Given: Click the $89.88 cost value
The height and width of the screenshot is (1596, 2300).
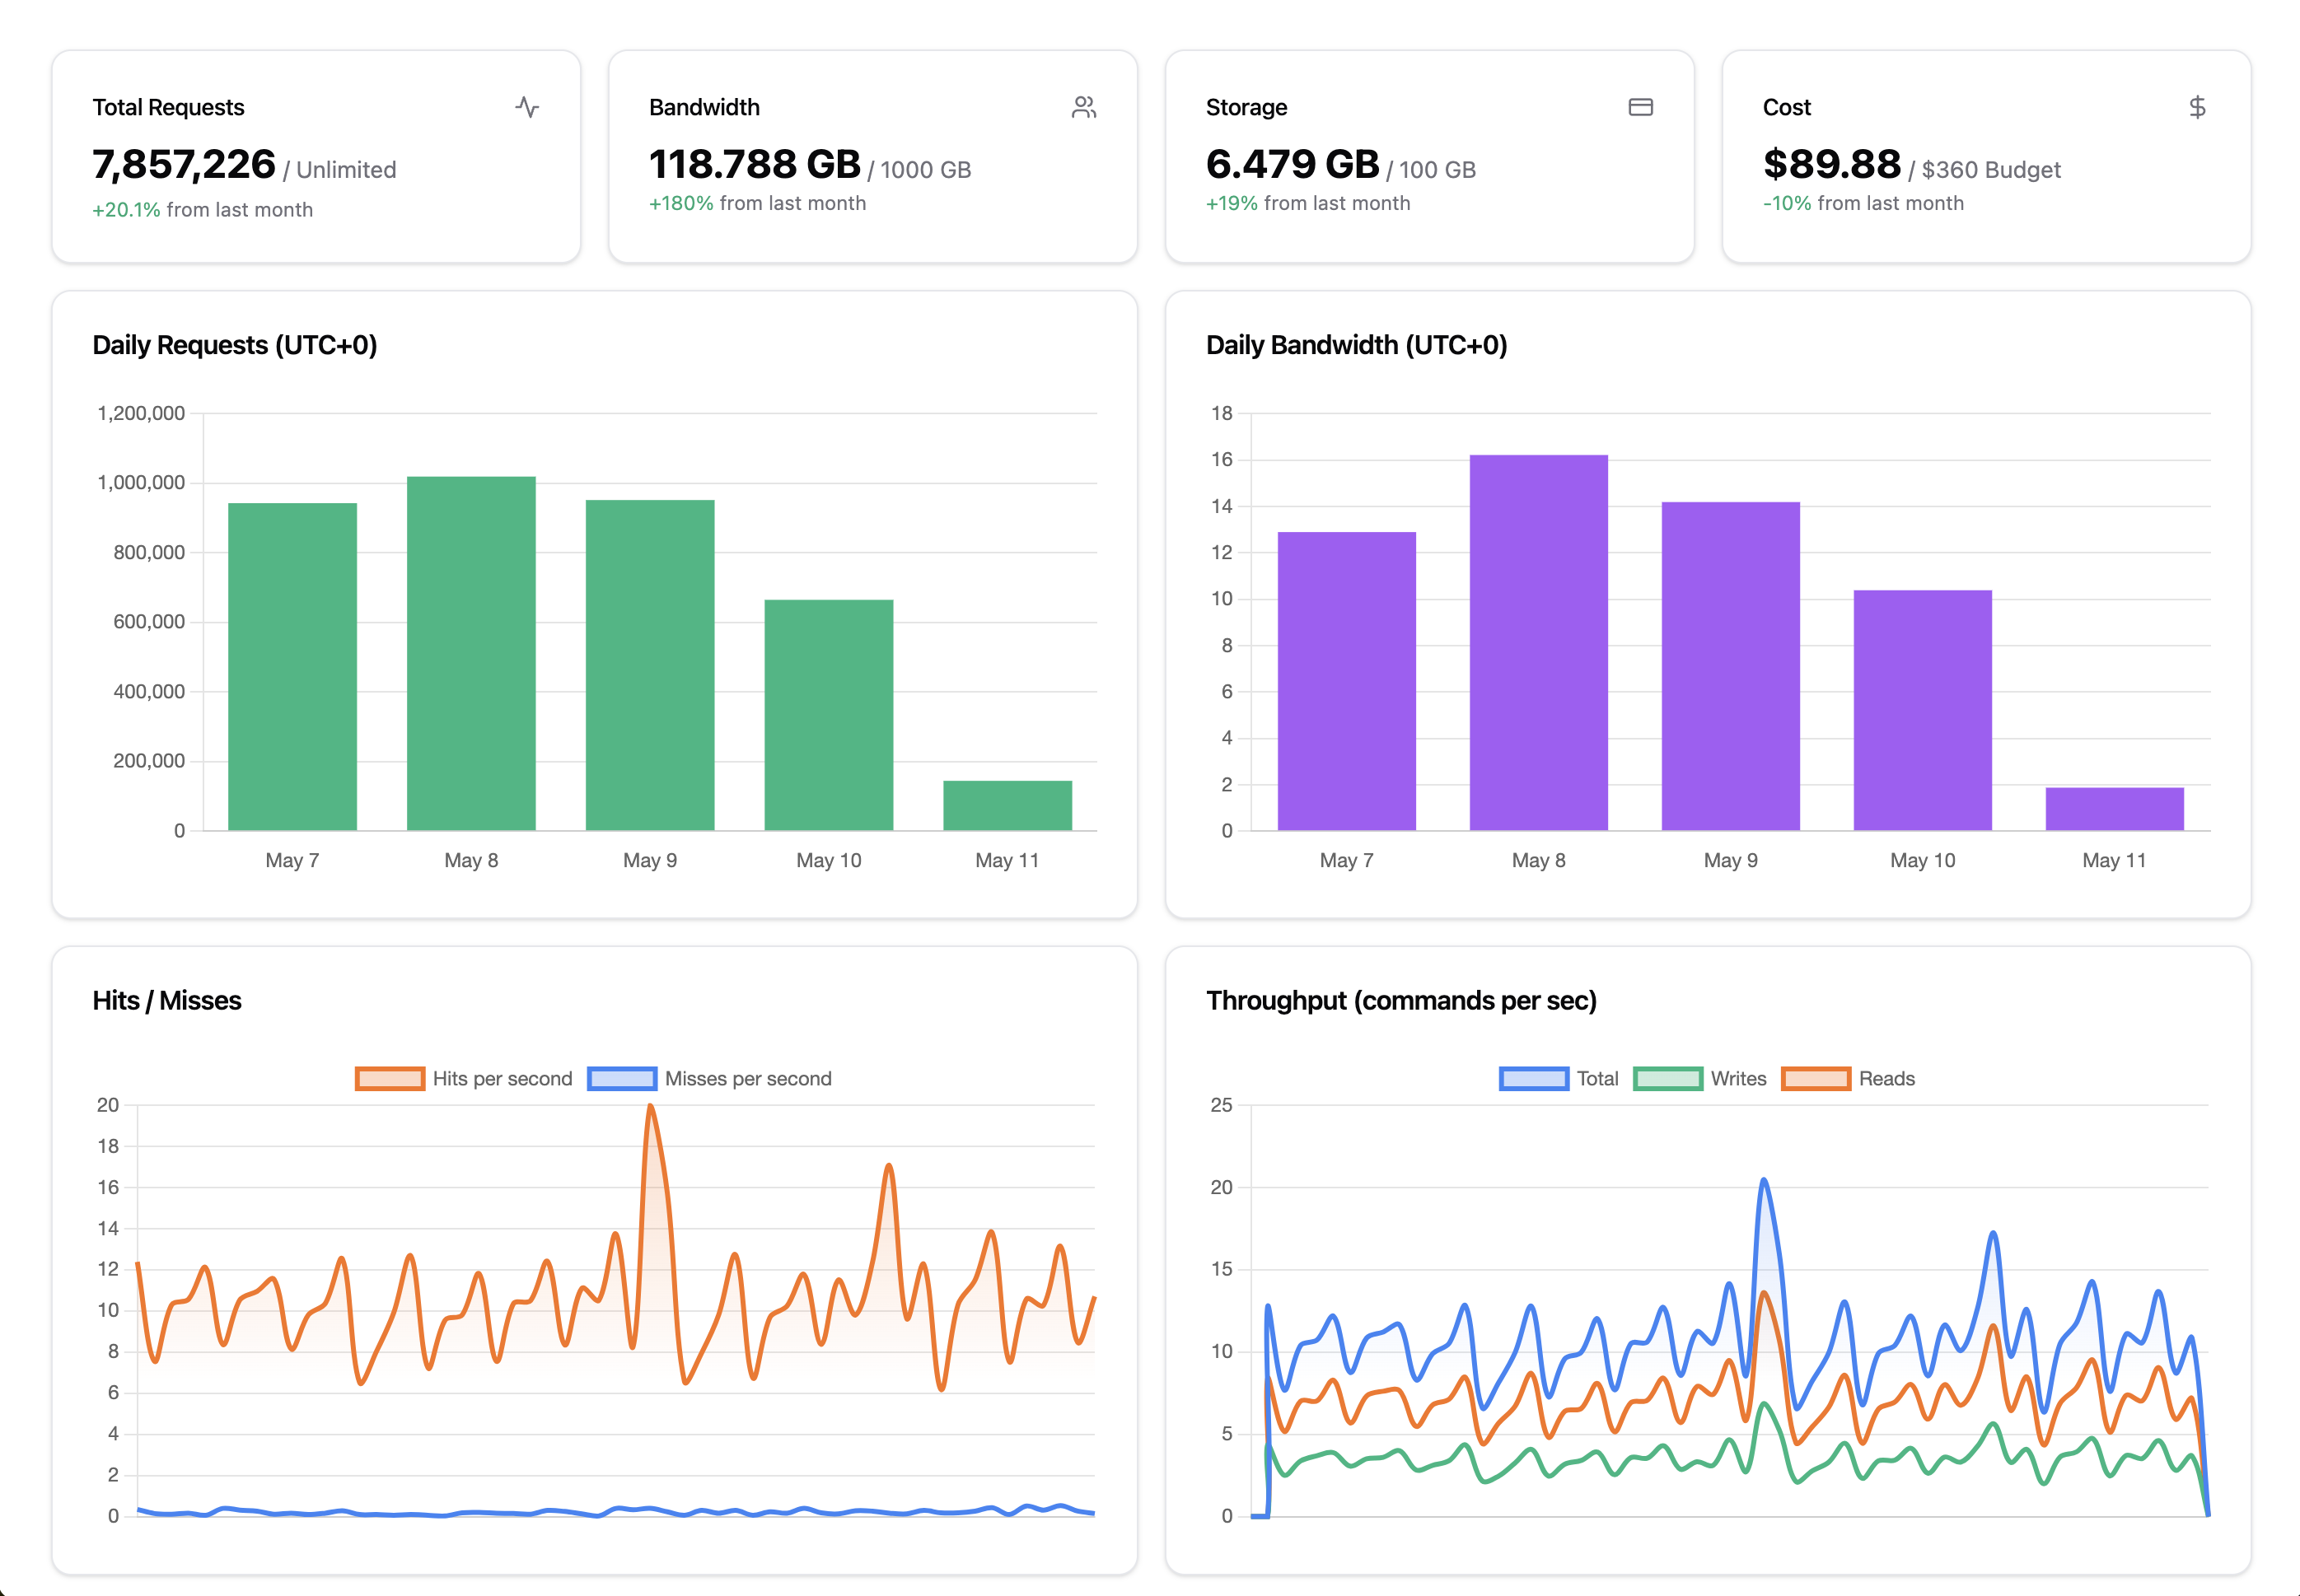Looking at the screenshot, I should pyautogui.click(x=1831, y=165).
